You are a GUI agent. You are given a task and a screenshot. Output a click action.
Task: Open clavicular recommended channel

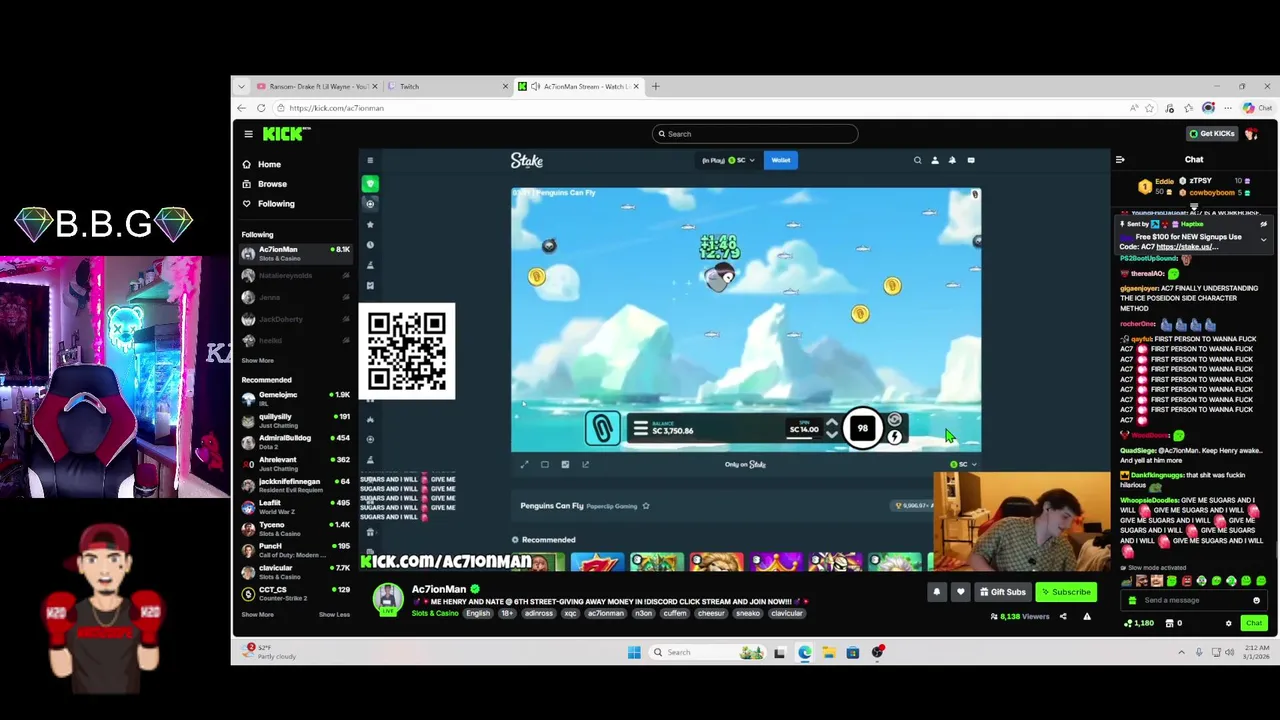tap(296, 571)
